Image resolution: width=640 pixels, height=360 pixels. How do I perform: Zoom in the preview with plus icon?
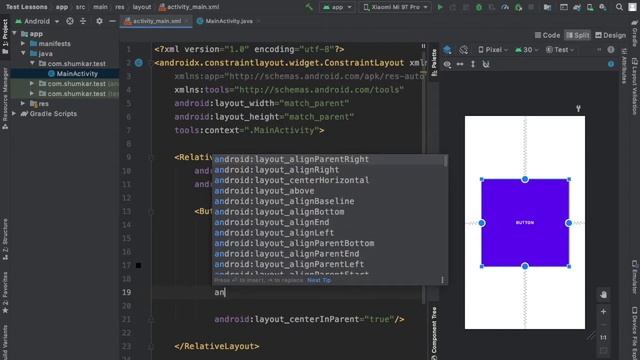click(603, 311)
